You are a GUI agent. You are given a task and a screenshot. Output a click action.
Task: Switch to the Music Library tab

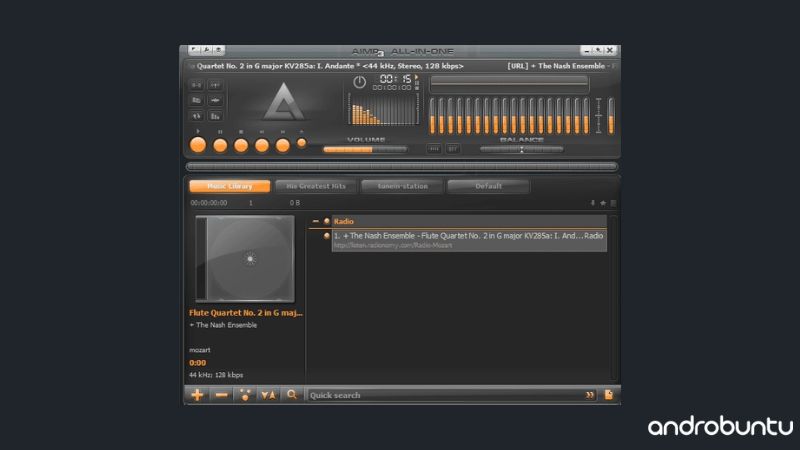tap(230, 186)
